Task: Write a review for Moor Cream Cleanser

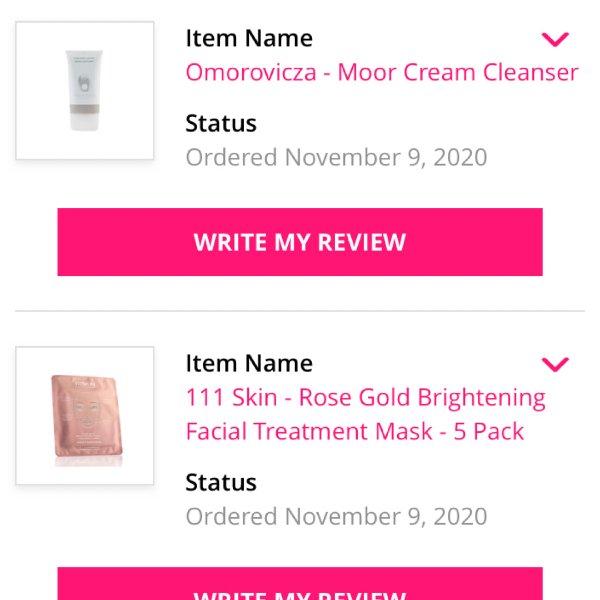Action: click(x=300, y=242)
